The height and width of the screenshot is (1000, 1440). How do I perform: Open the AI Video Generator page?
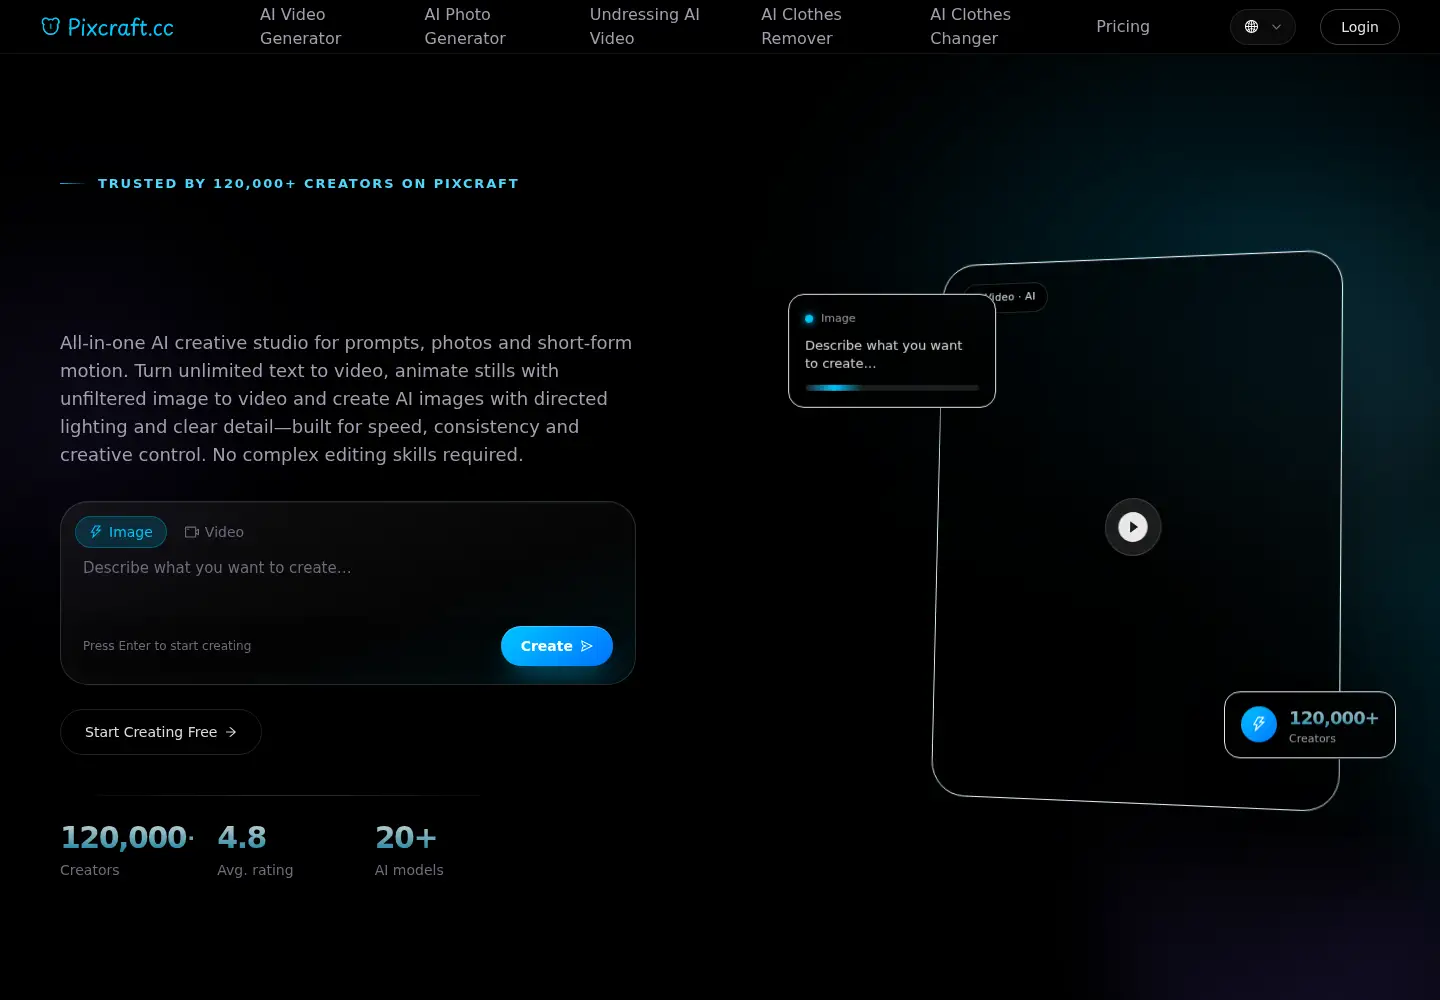pyautogui.click(x=301, y=26)
